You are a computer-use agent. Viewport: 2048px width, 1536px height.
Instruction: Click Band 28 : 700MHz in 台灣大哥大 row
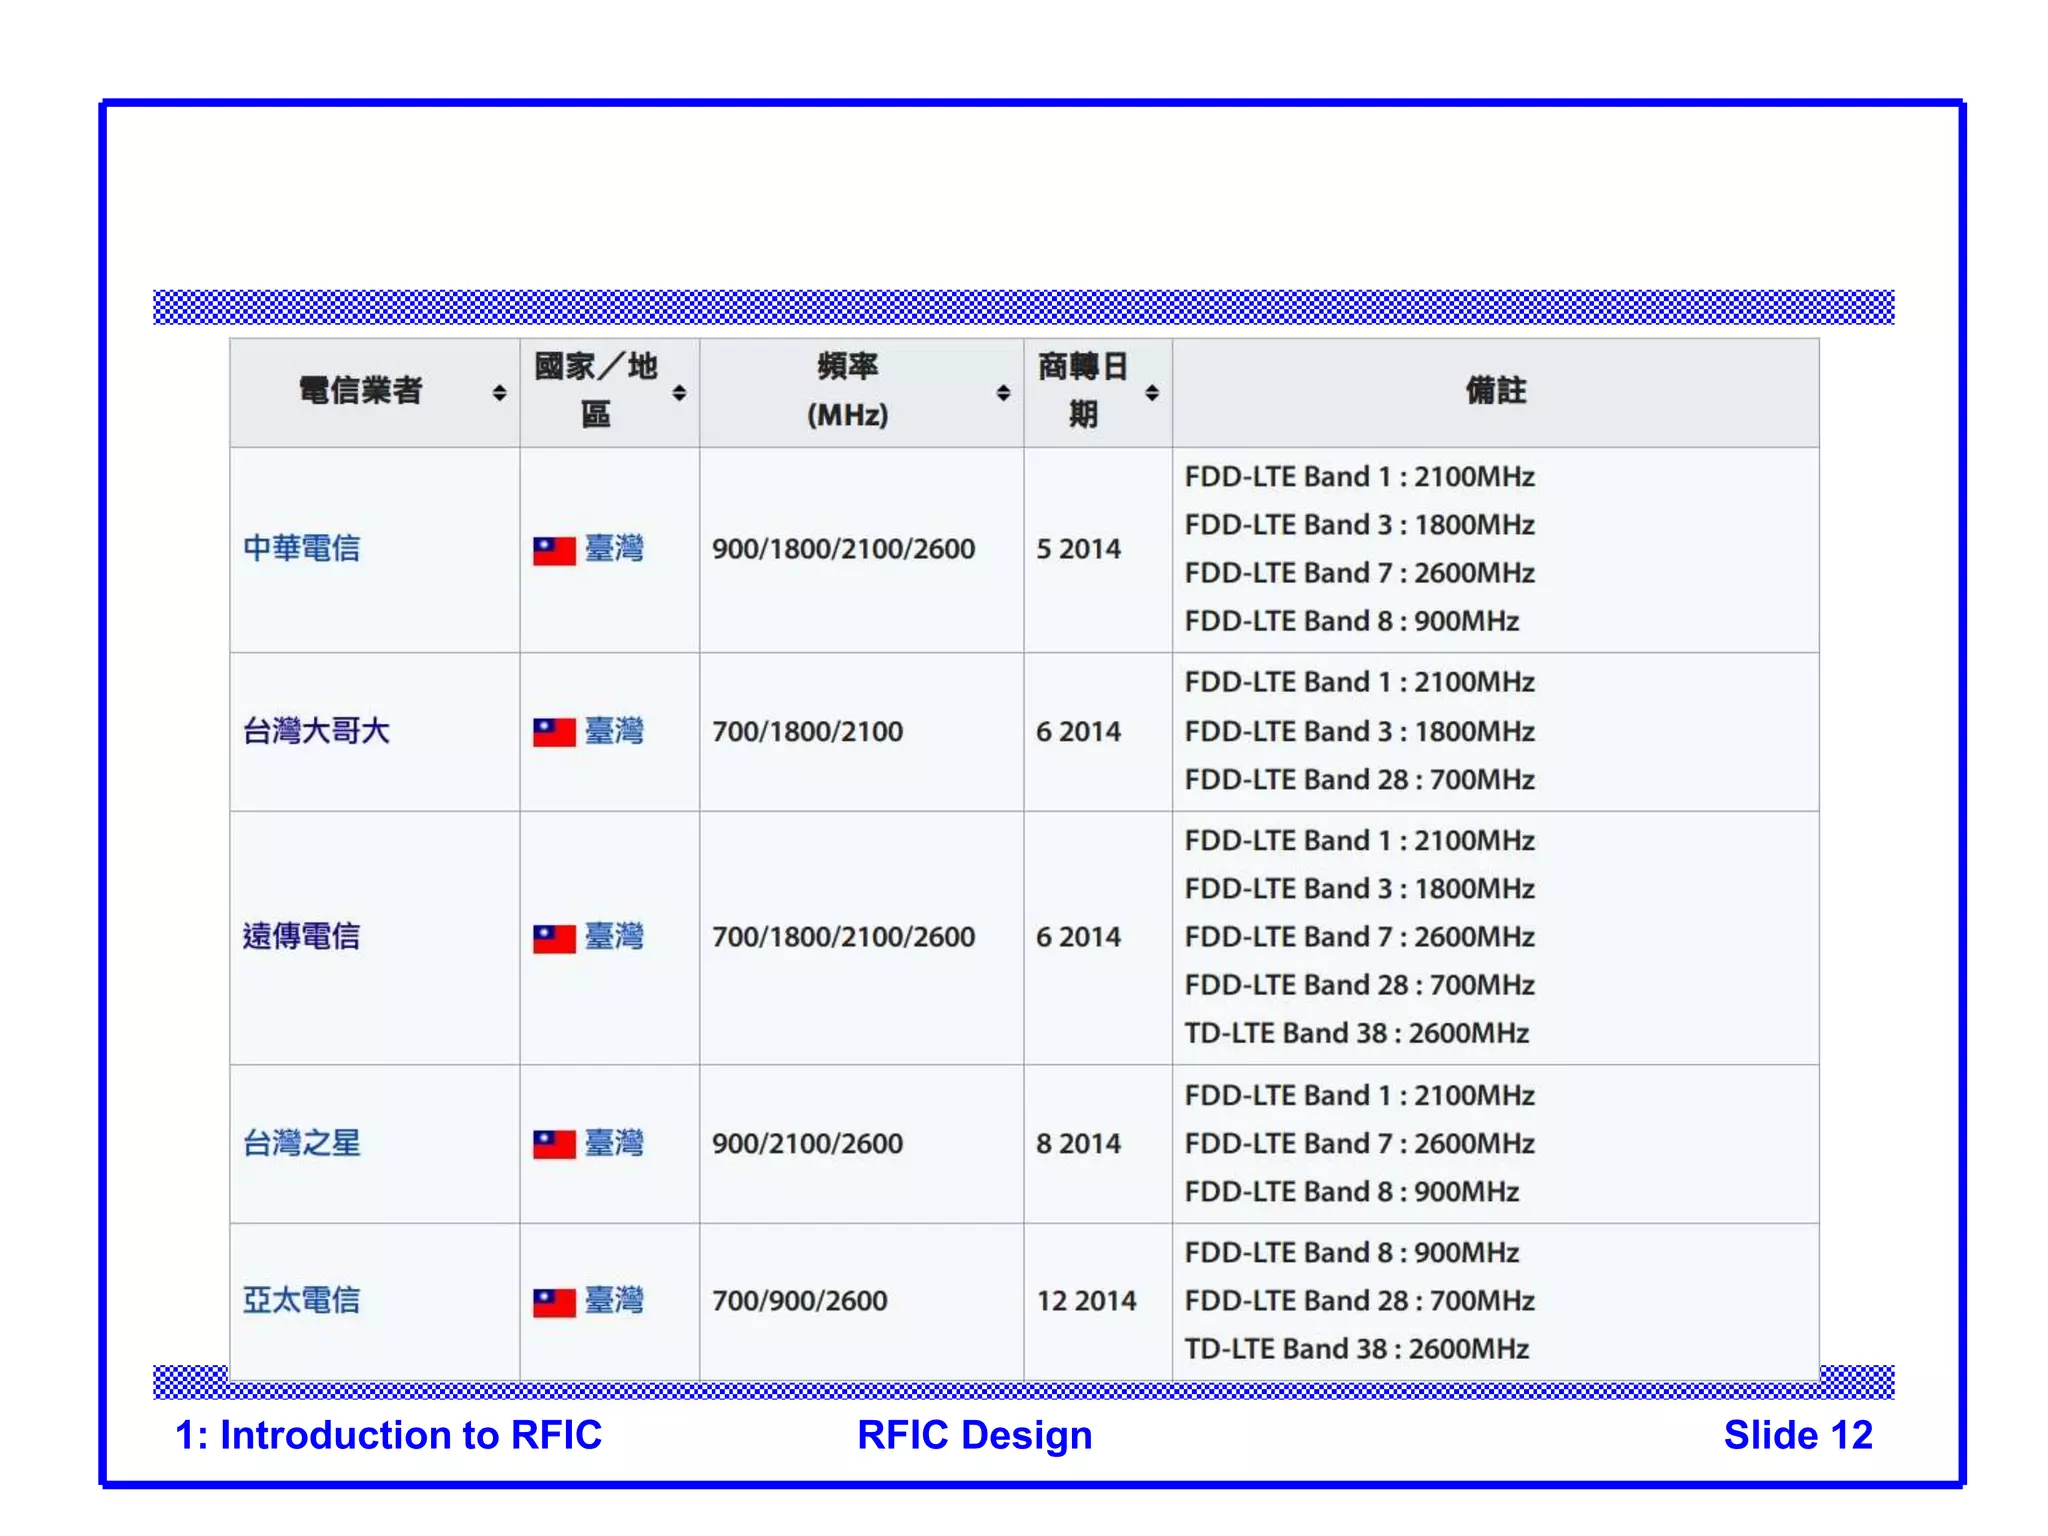[x=1359, y=780]
